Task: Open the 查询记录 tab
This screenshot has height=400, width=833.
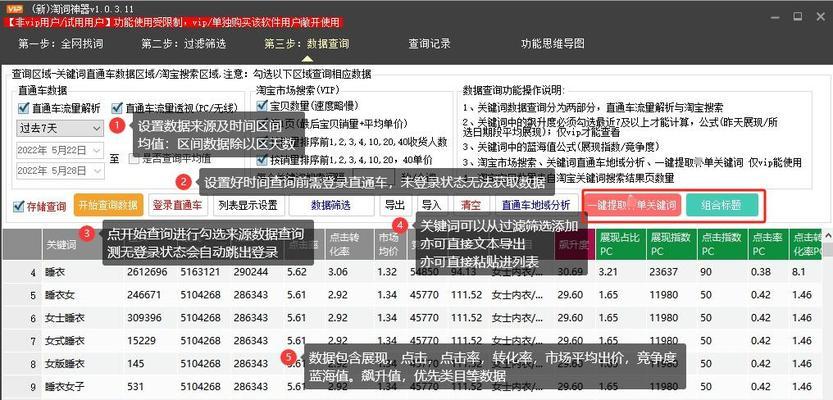Action: (429, 44)
